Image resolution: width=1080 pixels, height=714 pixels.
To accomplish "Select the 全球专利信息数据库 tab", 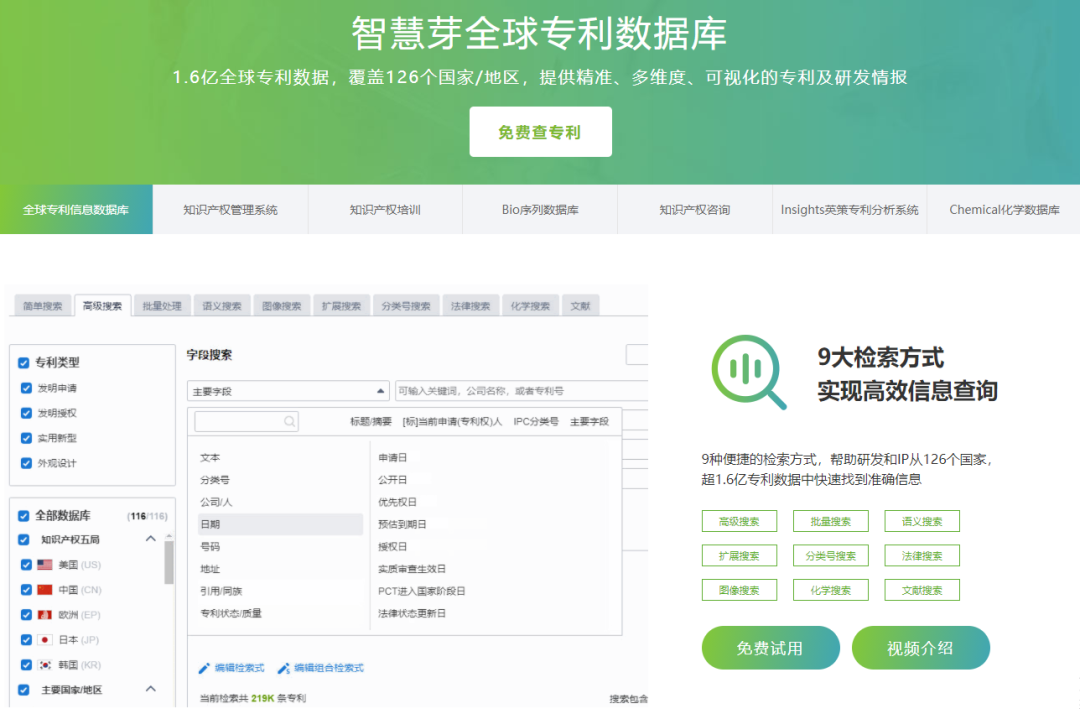I will (x=76, y=209).
